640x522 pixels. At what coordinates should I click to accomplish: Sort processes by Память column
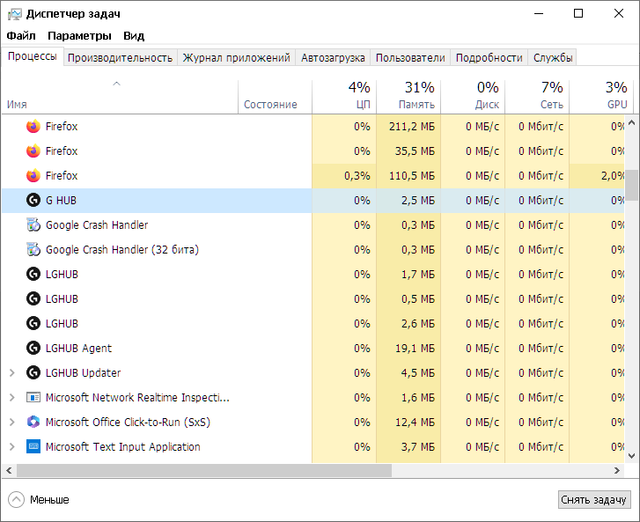(409, 96)
